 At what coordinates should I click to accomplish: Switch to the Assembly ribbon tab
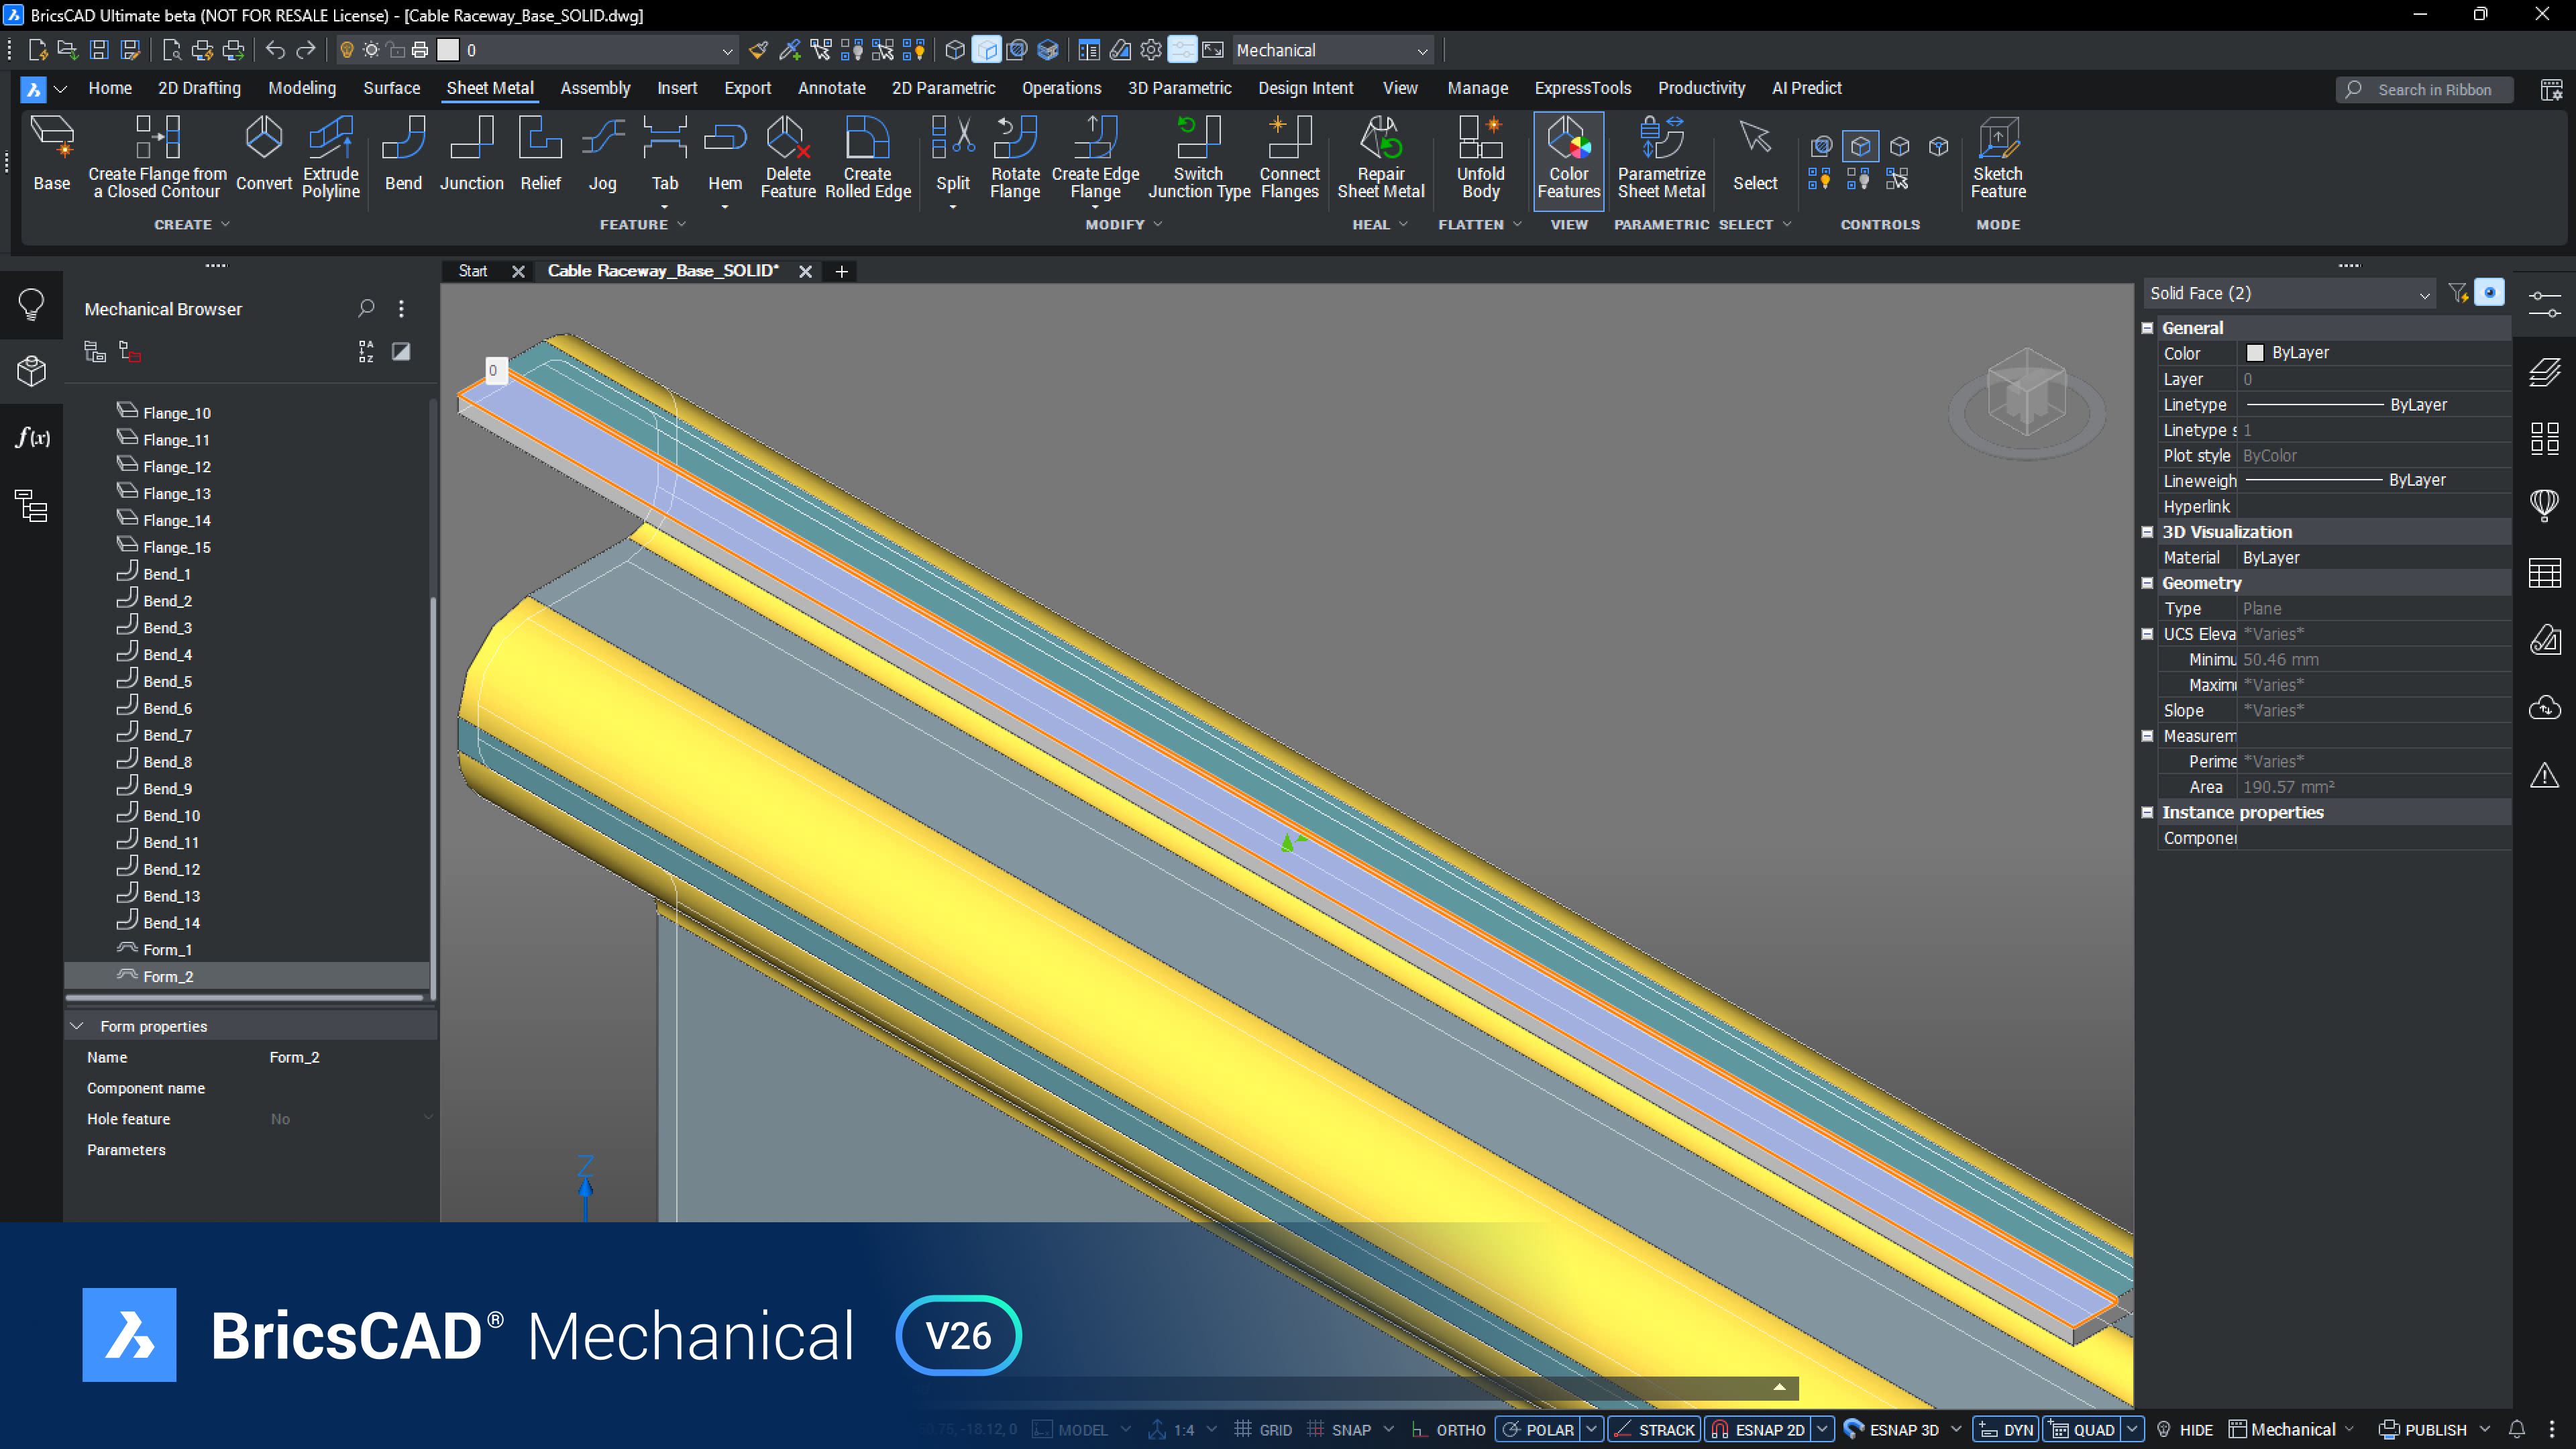click(596, 88)
